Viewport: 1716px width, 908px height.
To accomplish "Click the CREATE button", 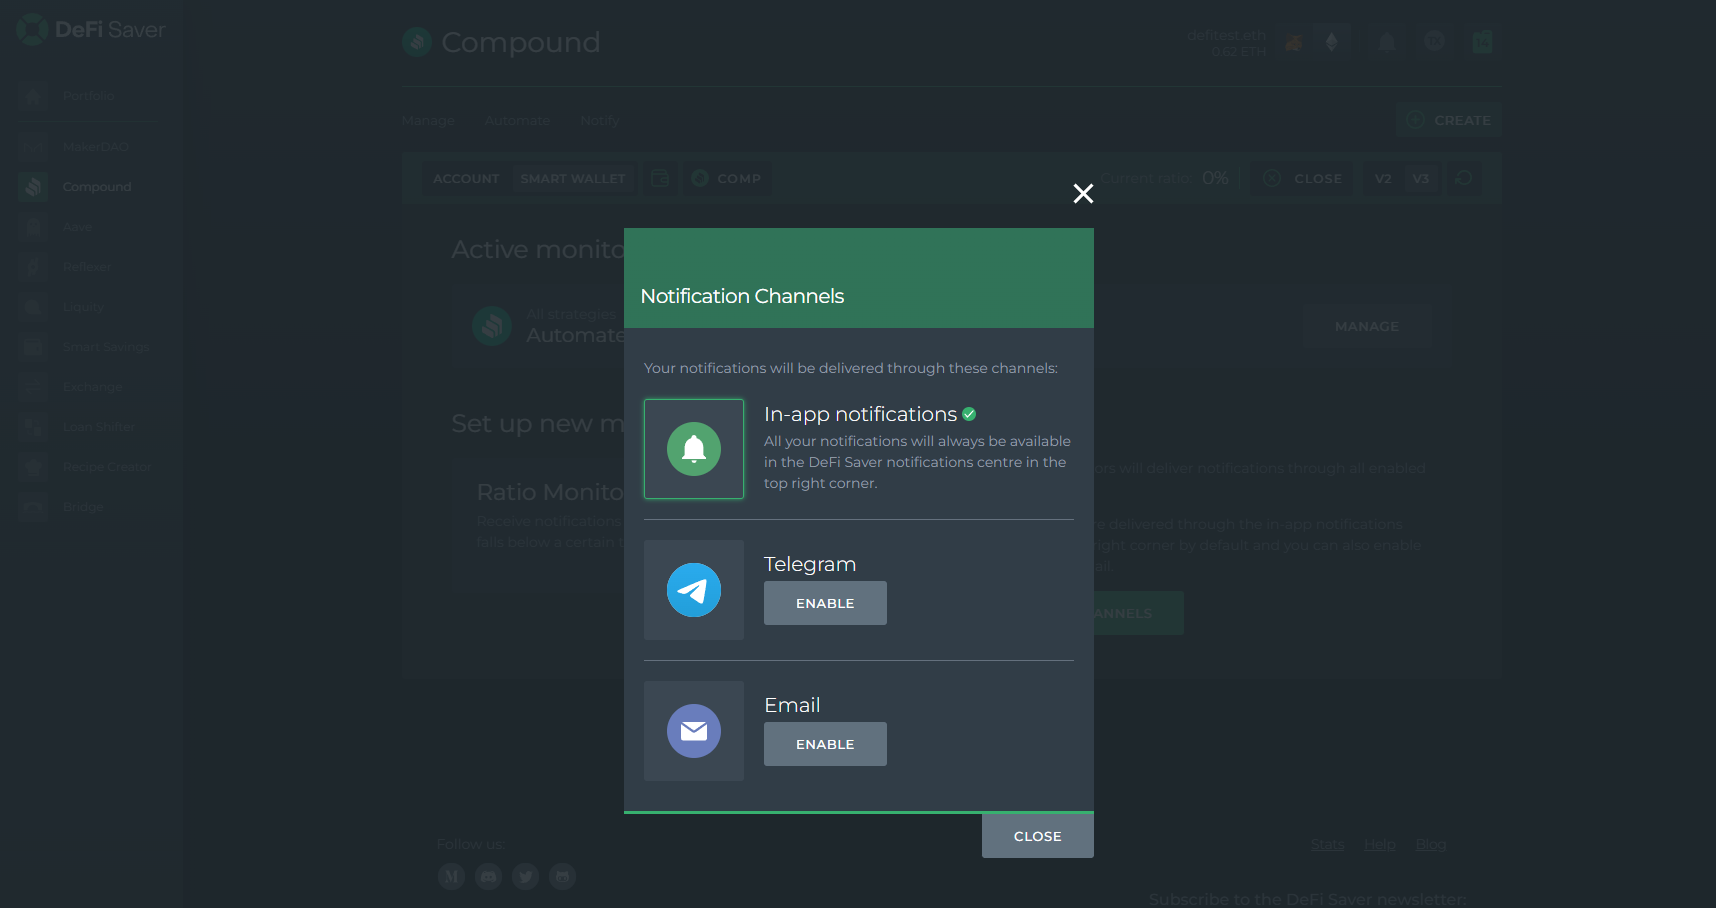I will click(1448, 120).
